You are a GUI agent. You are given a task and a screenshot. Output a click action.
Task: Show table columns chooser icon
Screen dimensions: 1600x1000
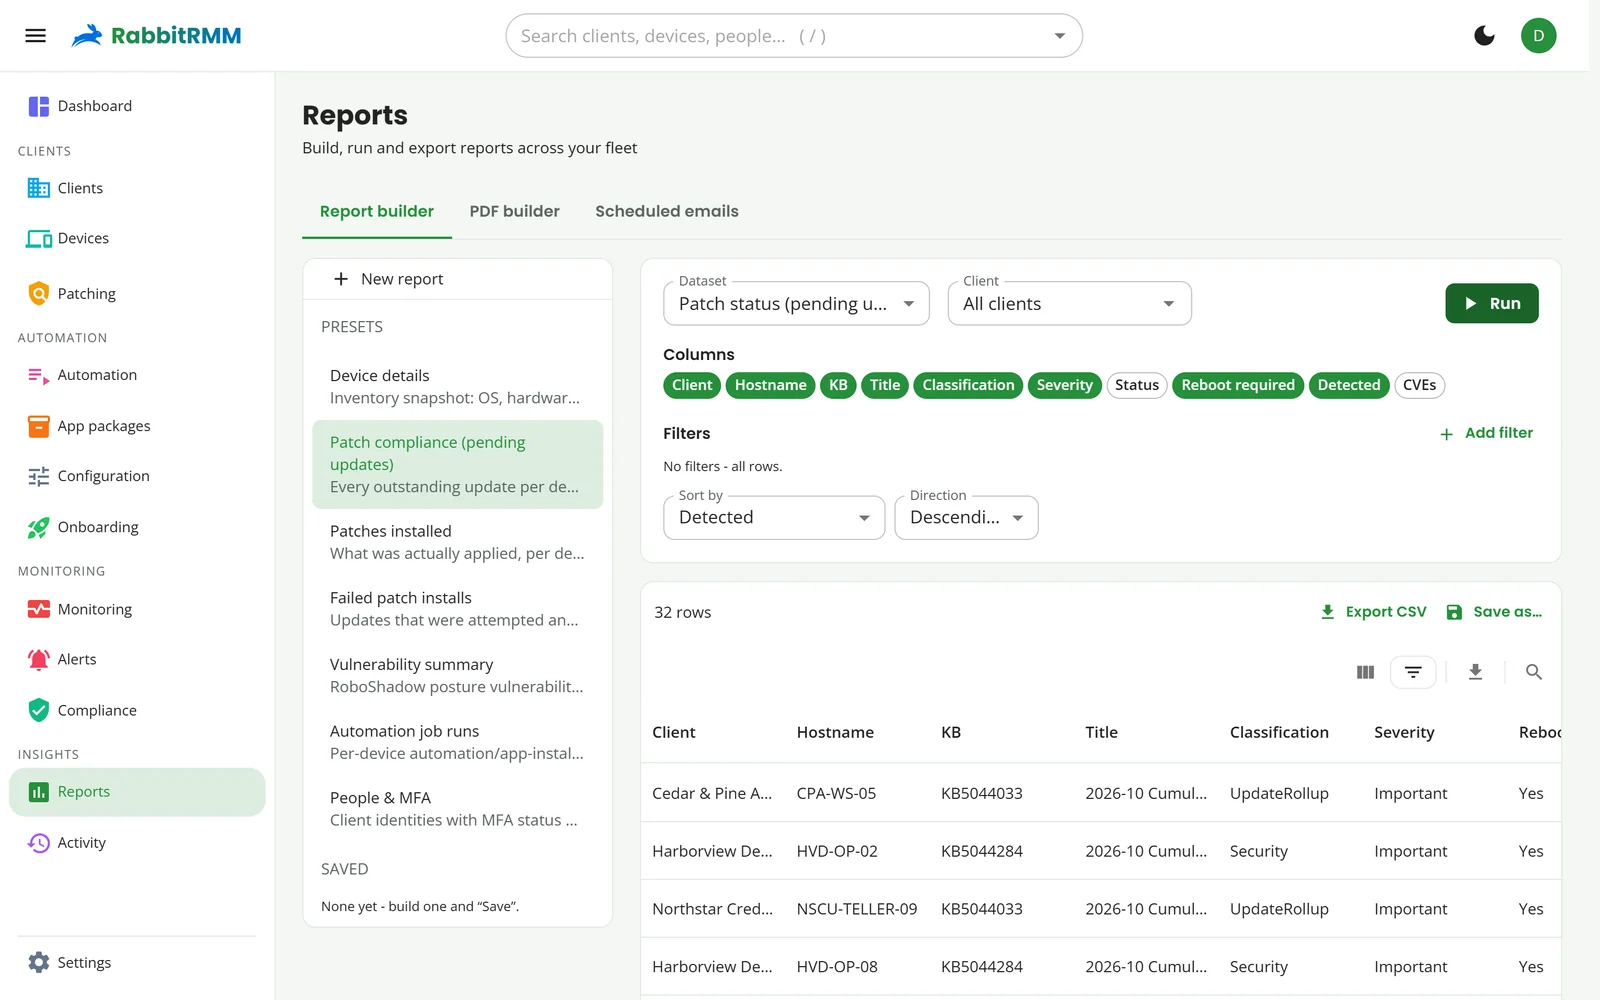[1365, 672]
